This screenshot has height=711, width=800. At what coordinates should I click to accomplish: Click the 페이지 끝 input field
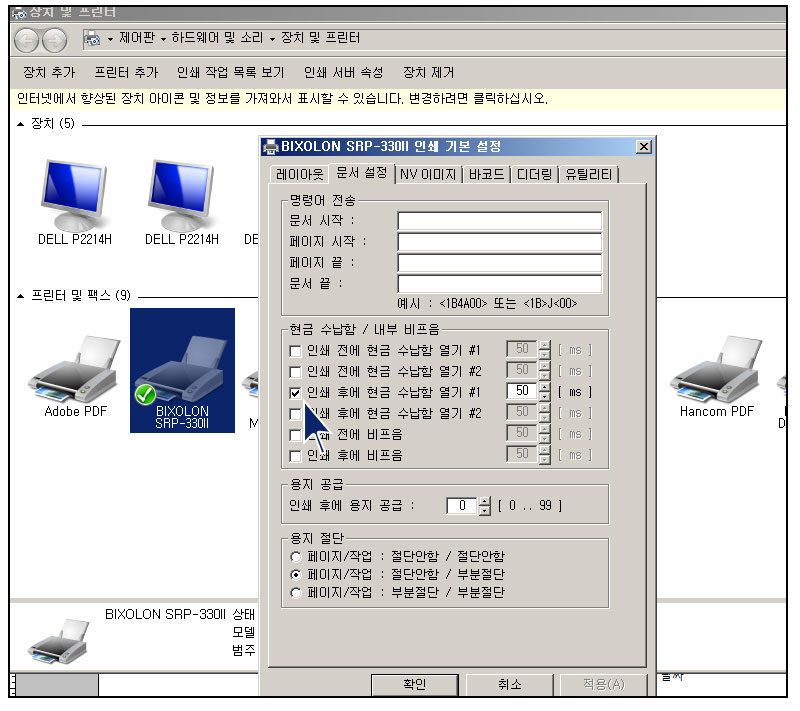(499, 263)
